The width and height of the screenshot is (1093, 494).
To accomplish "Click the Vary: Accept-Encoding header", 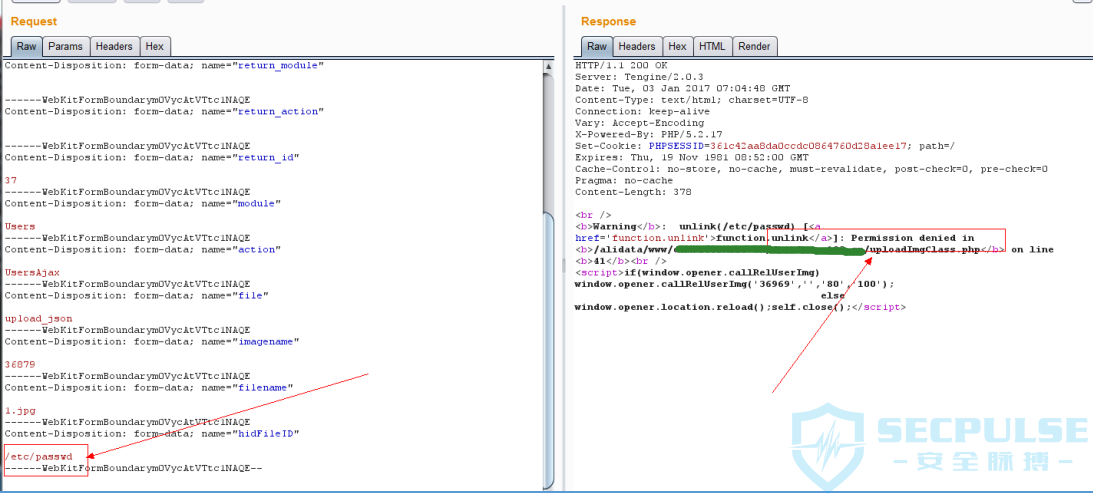I will (x=642, y=123).
